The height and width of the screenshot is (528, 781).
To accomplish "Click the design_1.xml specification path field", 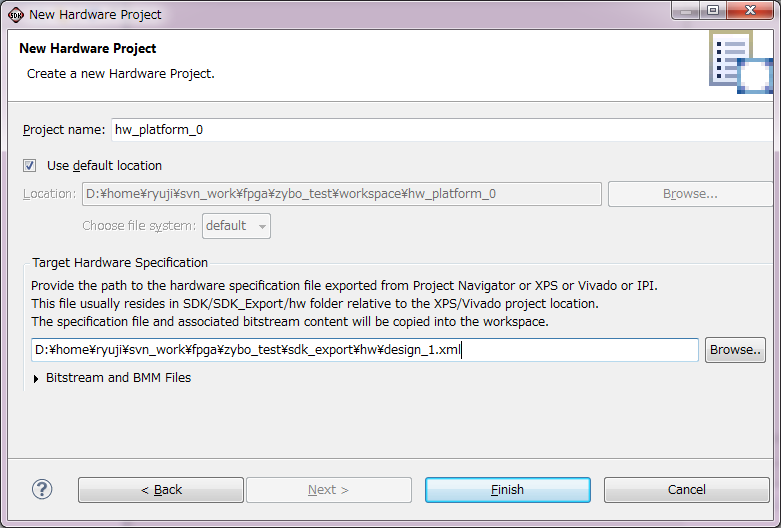I will [365, 350].
